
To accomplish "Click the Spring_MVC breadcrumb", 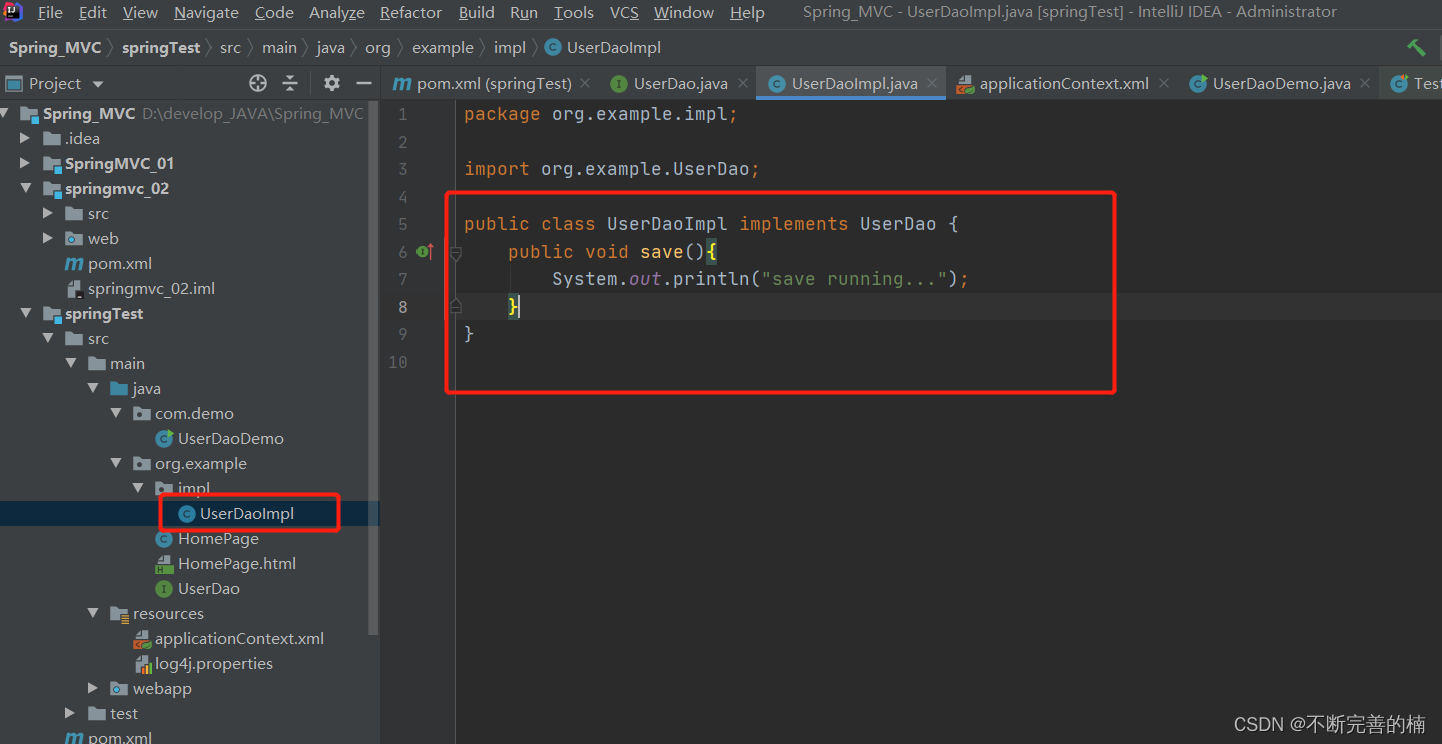I will [x=55, y=47].
